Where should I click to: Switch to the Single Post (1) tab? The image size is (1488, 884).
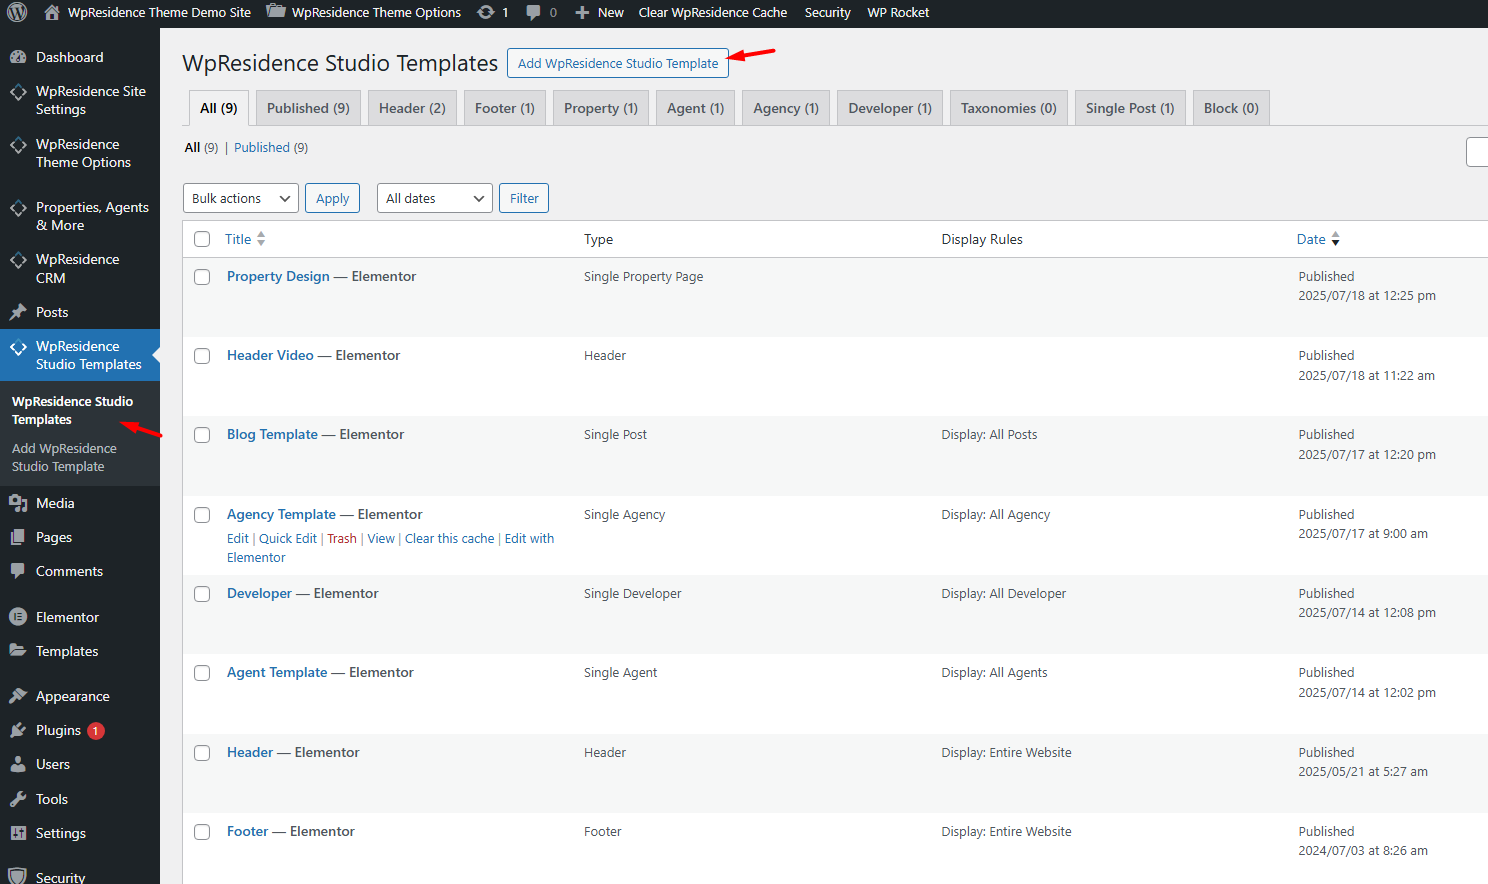coord(1130,108)
